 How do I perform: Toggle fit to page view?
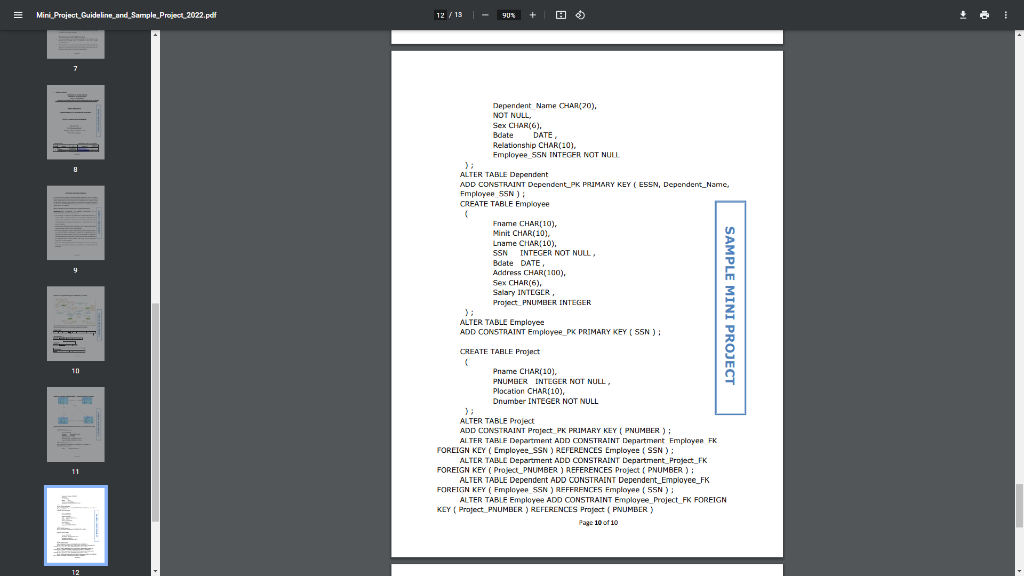[x=563, y=15]
